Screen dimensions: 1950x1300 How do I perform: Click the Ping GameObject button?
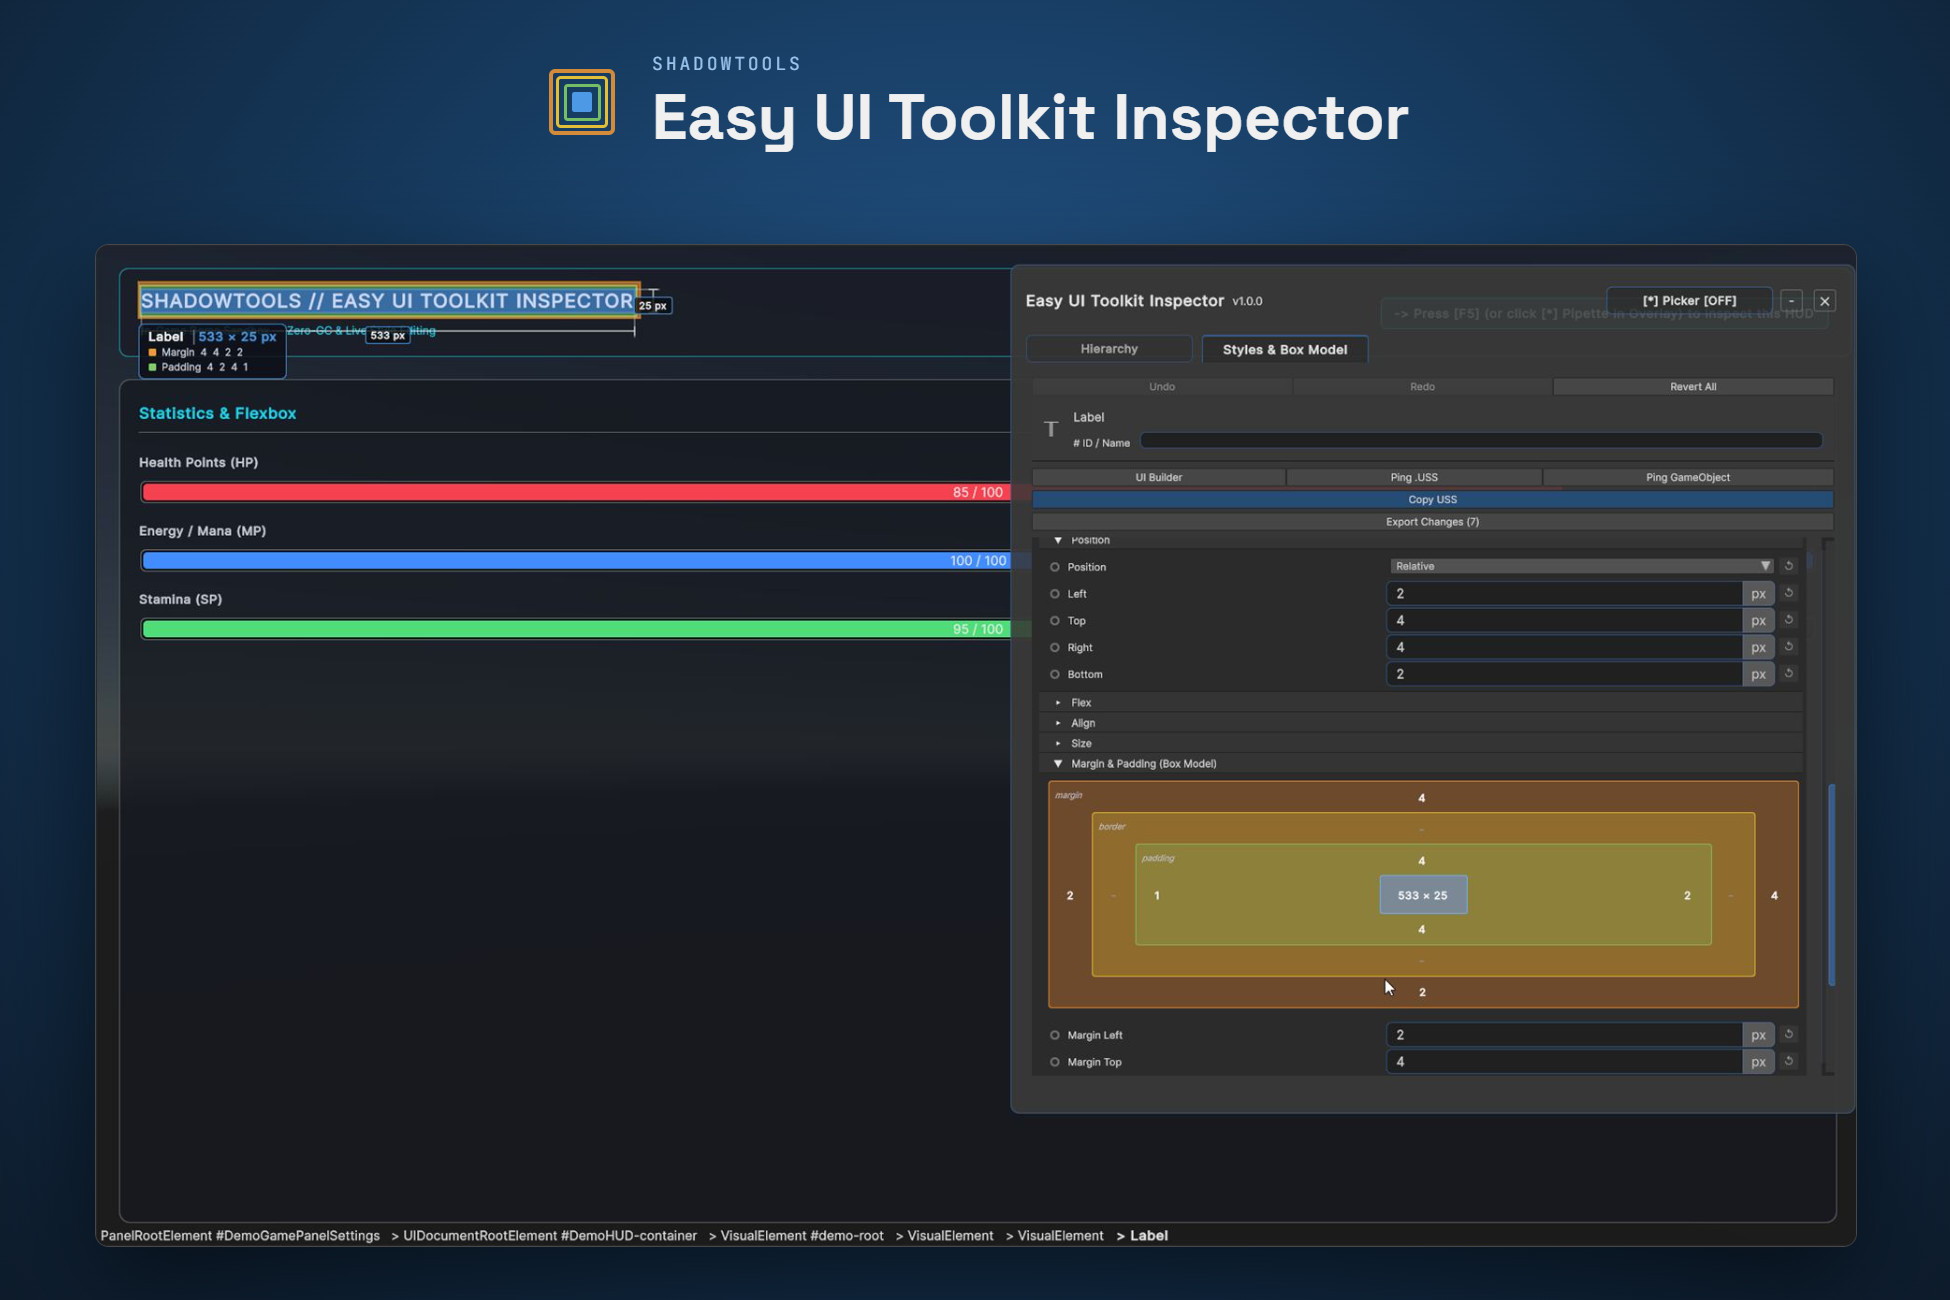click(x=1688, y=478)
